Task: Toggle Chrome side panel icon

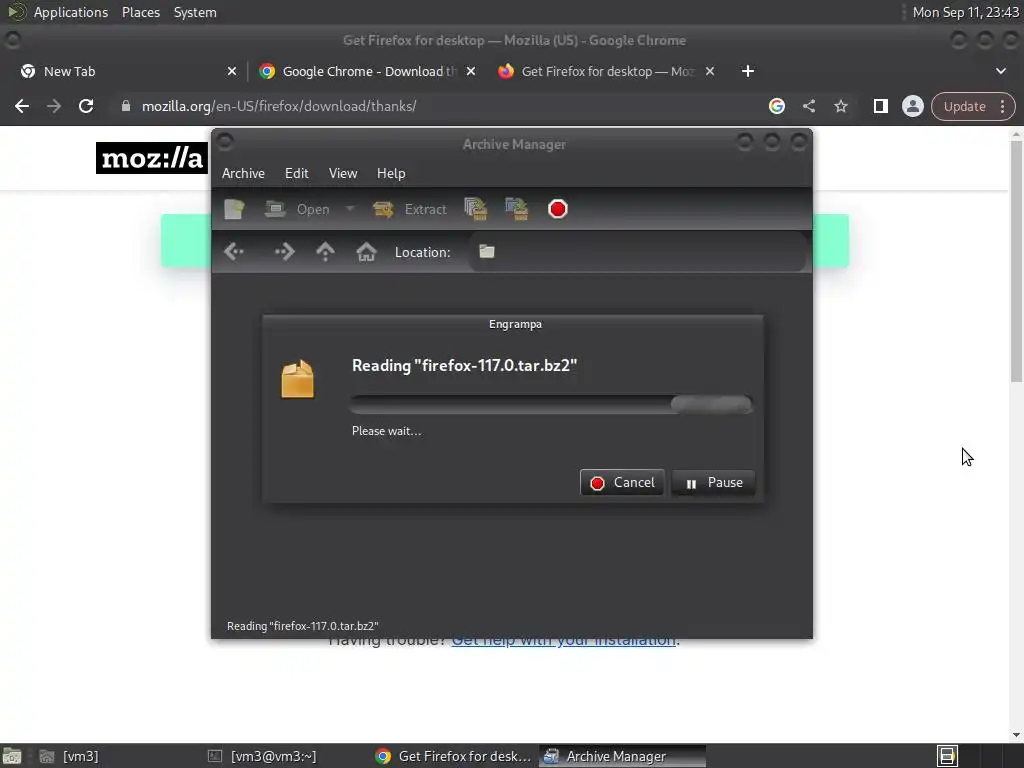Action: click(x=880, y=106)
